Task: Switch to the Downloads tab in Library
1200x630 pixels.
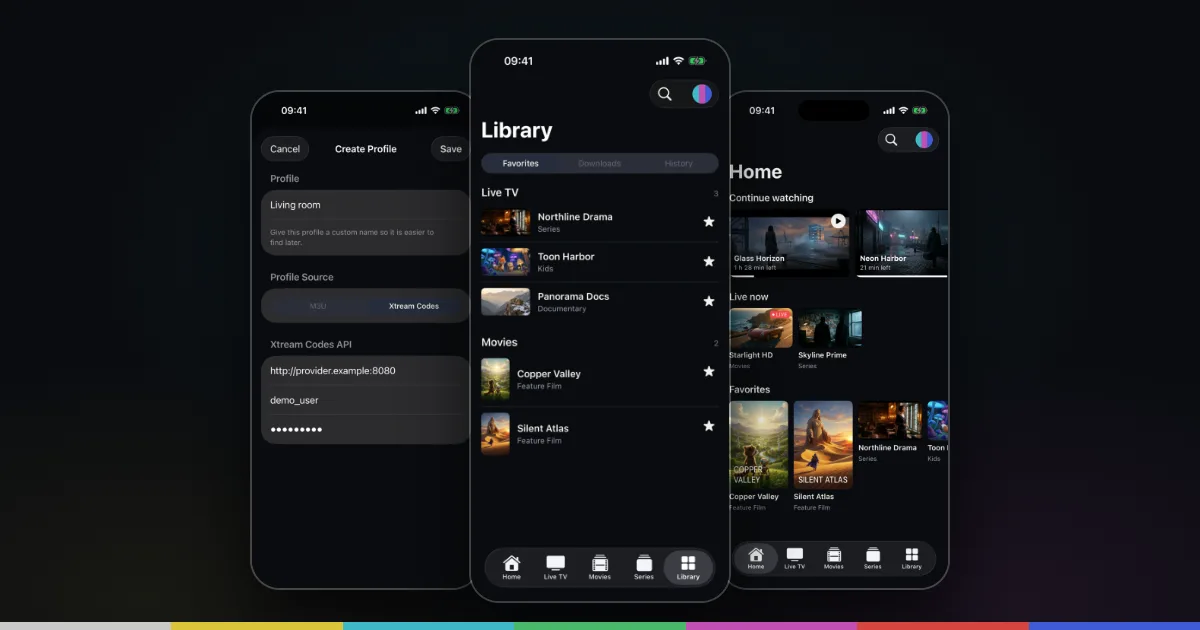Action: [x=600, y=163]
